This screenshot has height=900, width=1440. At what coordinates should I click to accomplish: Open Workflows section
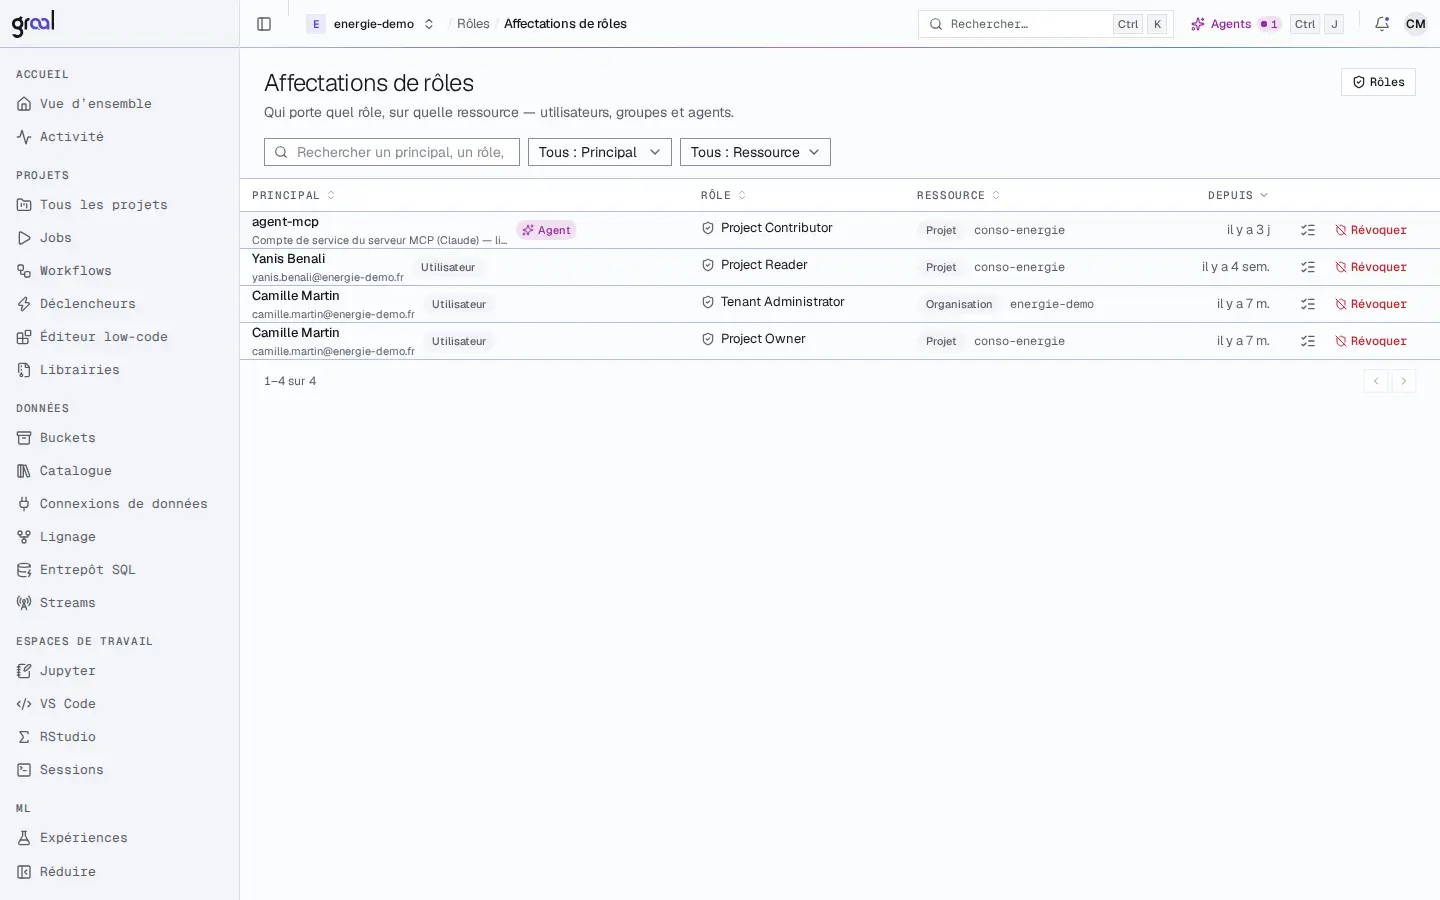pyautogui.click(x=119, y=271)
